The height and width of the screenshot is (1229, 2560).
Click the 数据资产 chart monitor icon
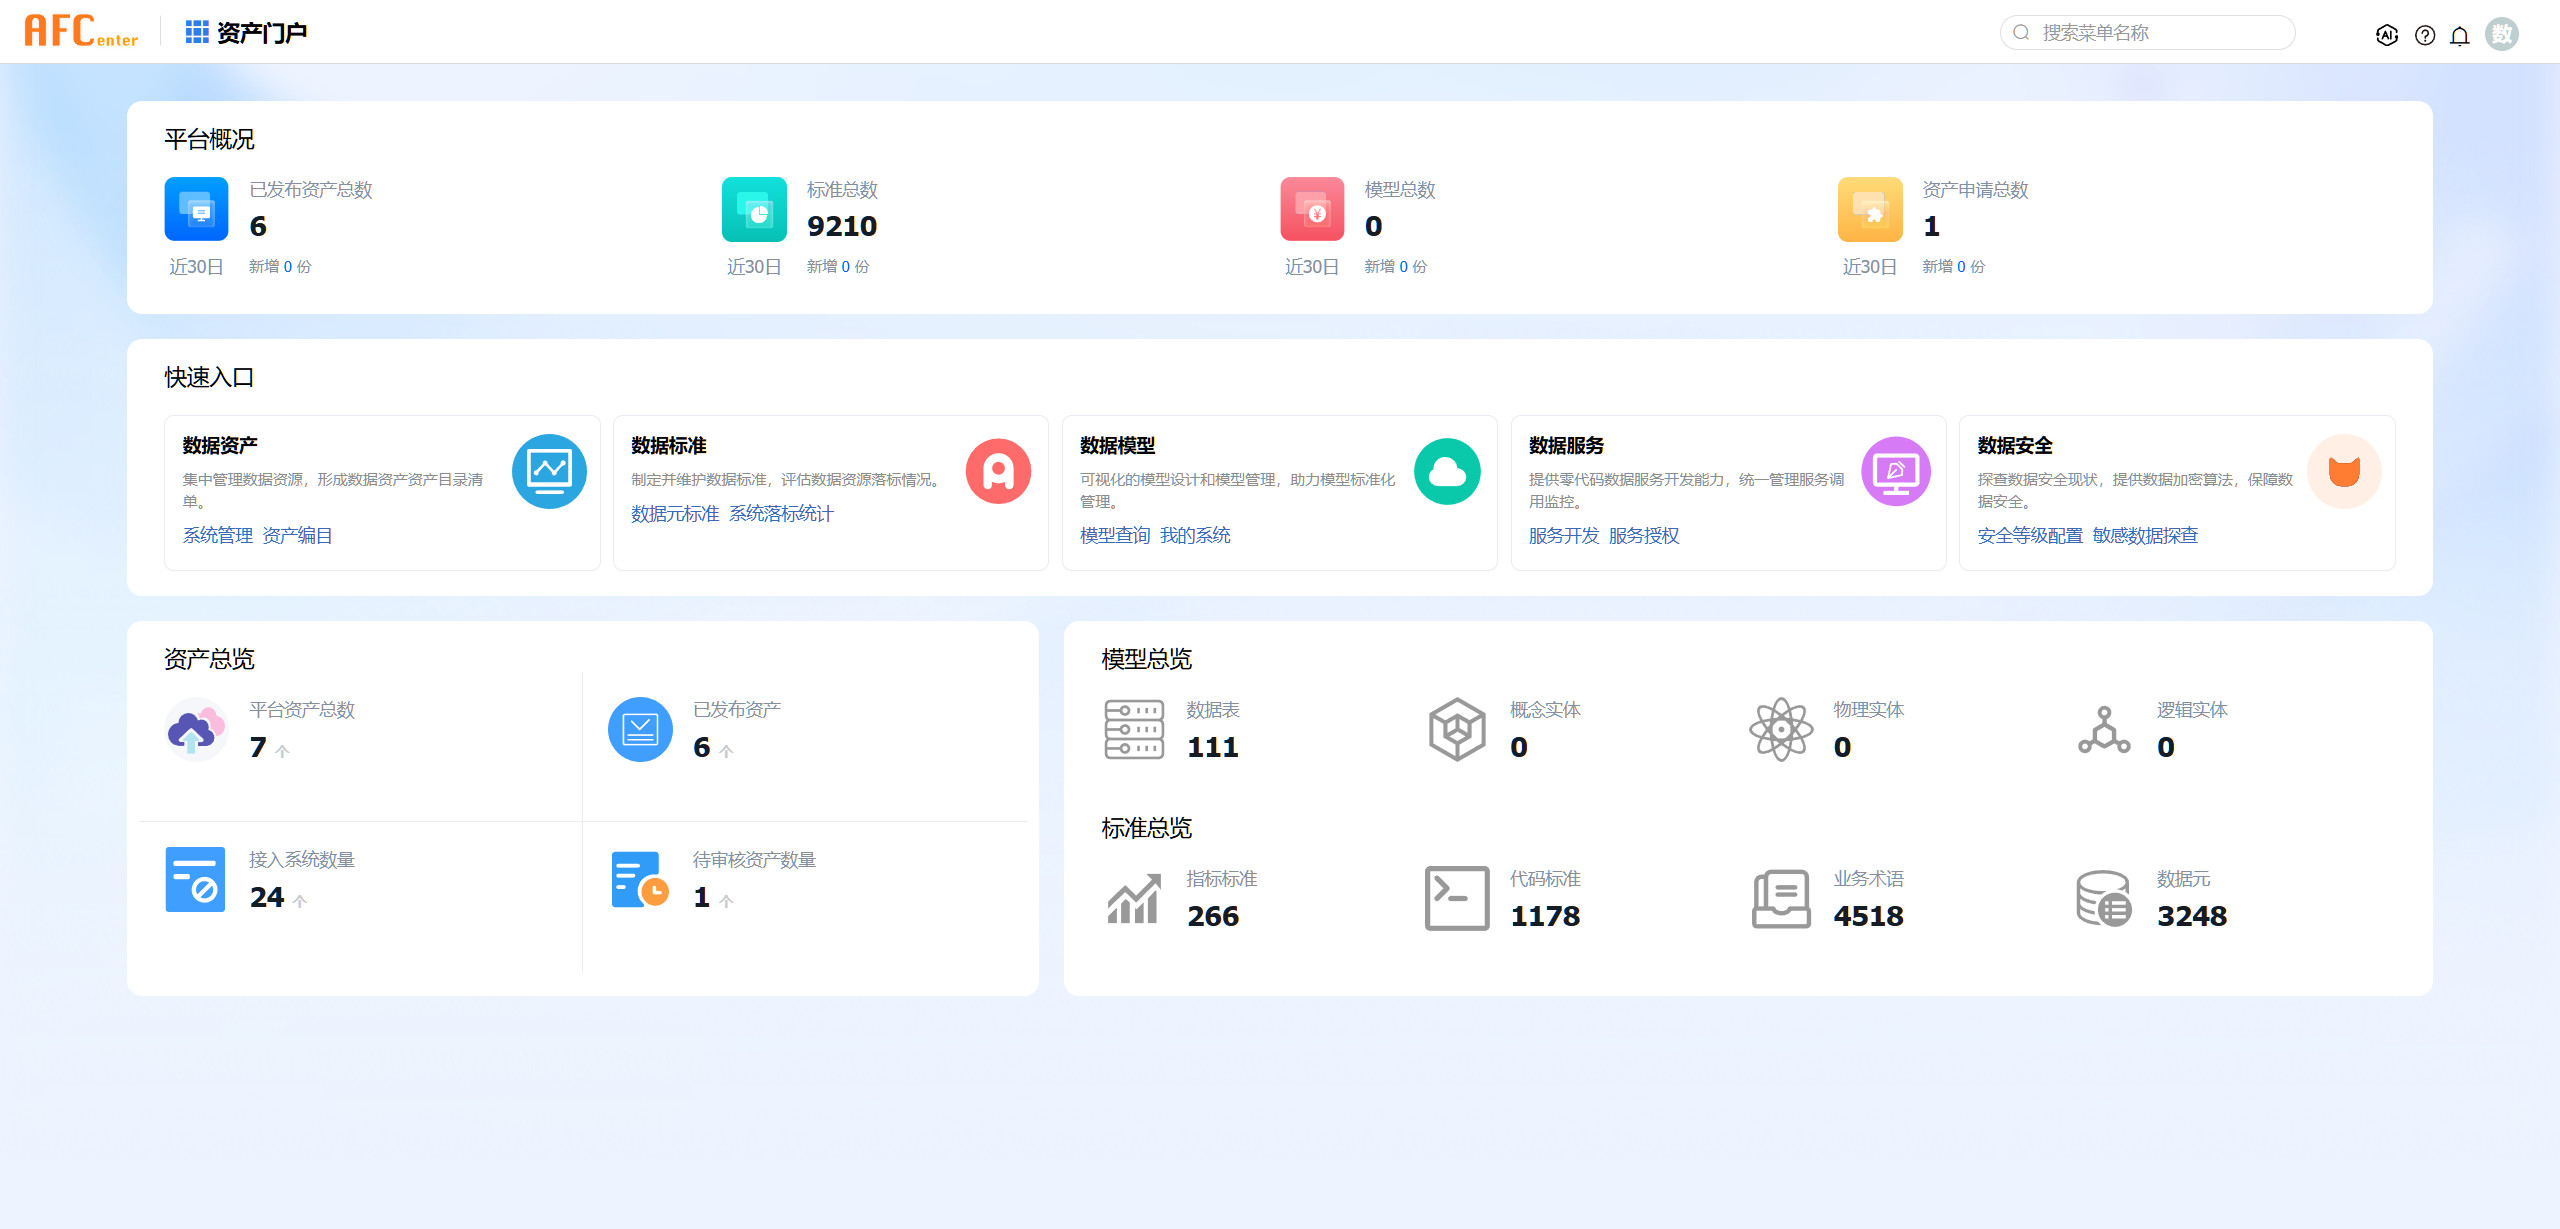(x=549, y=471)
